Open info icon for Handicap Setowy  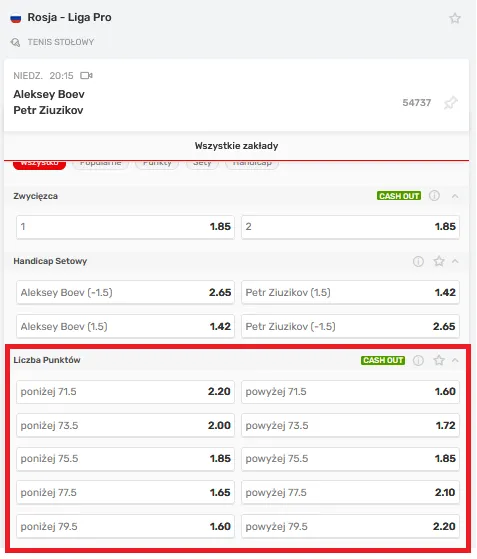(418, 261)
